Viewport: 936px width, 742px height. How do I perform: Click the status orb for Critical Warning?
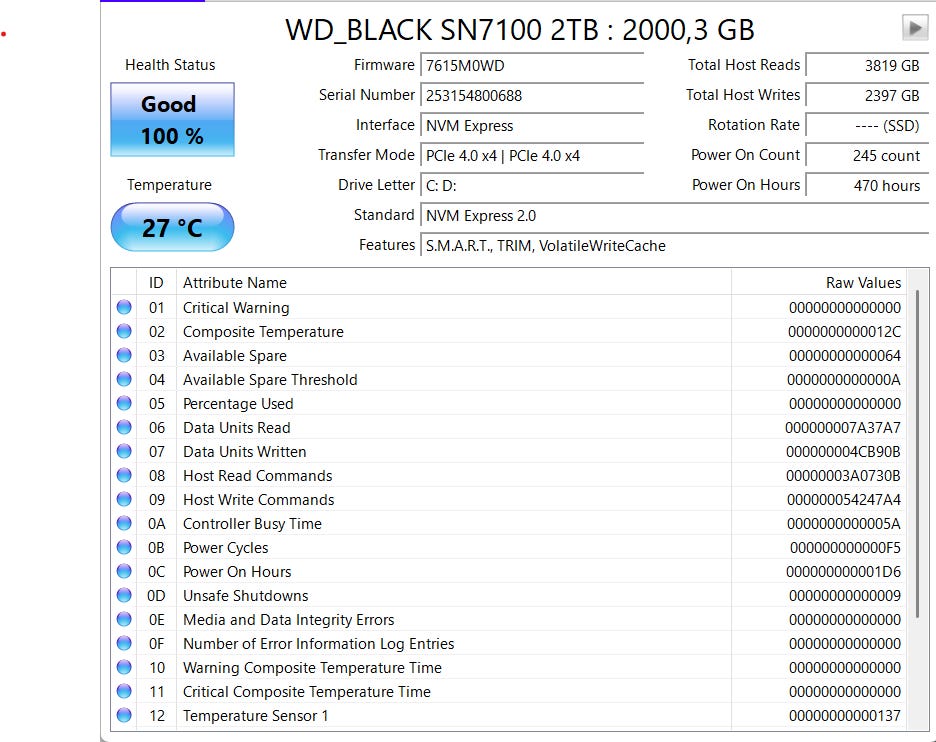(124, 307)
